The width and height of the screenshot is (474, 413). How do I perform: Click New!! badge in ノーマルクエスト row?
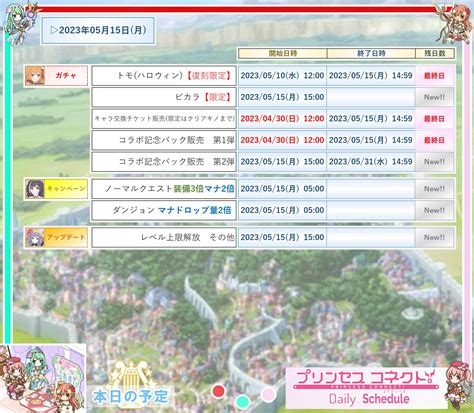pos(434,189)
